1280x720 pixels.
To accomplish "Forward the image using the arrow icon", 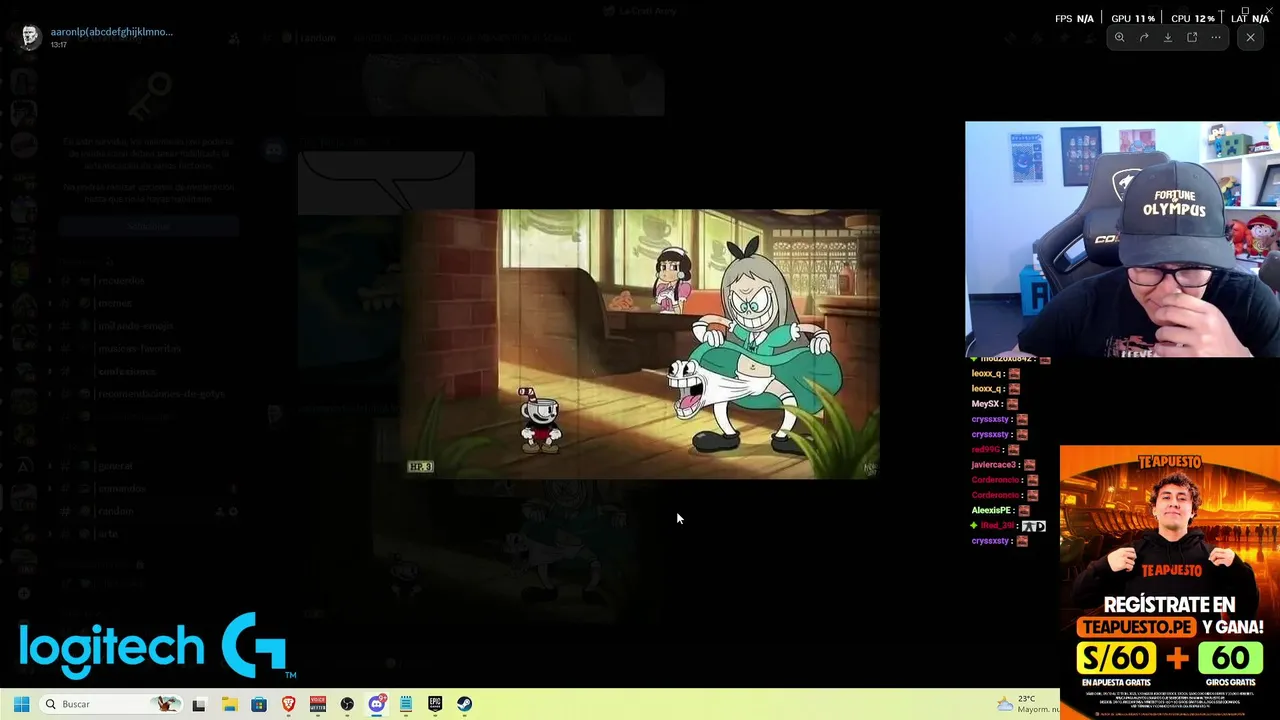I will [1144, 38].
